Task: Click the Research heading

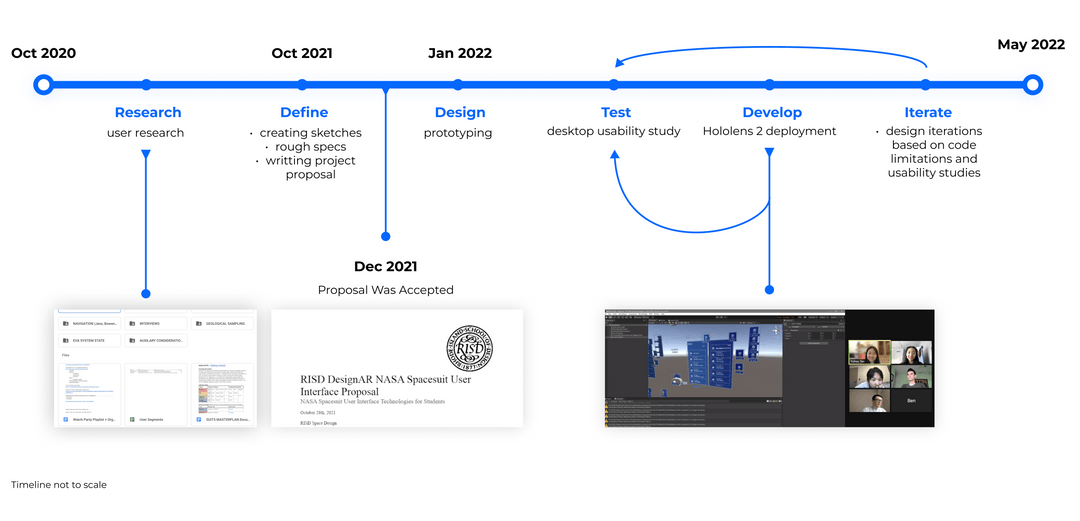Action: (148, 112)
